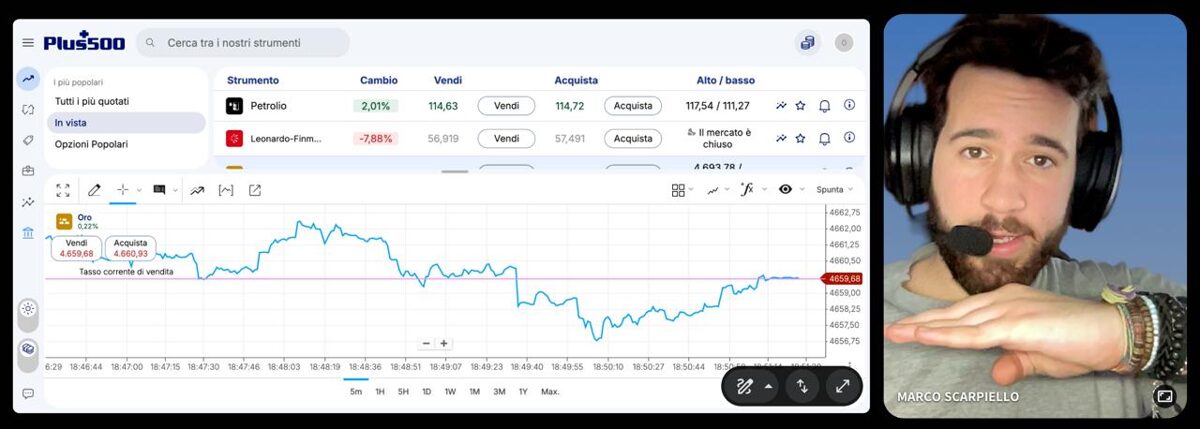Open the hamburger main menu
The width and height of the screenshot is (1200, 429).
27,43
